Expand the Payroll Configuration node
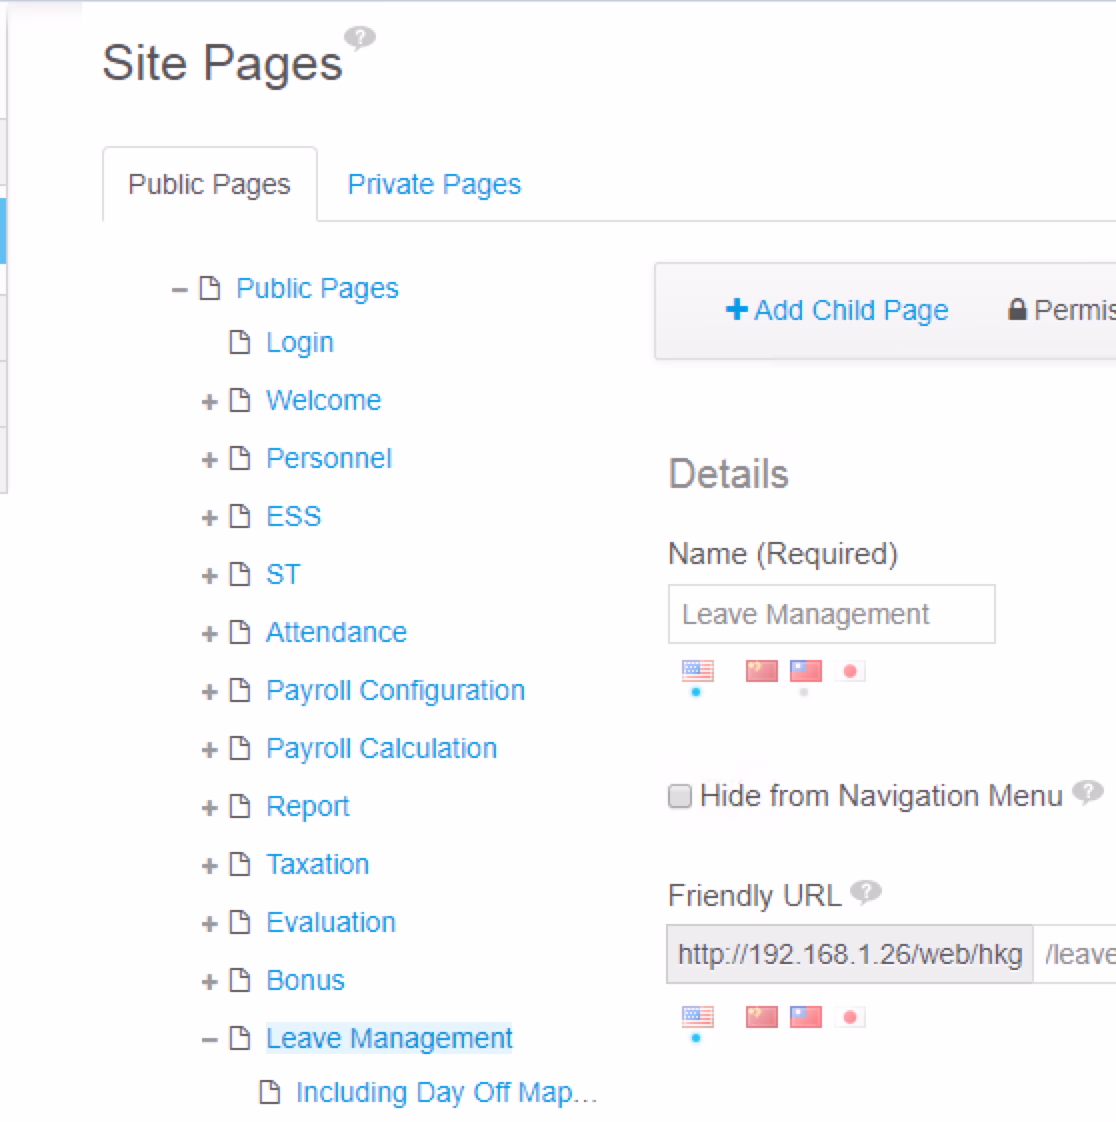Screen dimensions: 1116x1122 [x=209, y=692]
